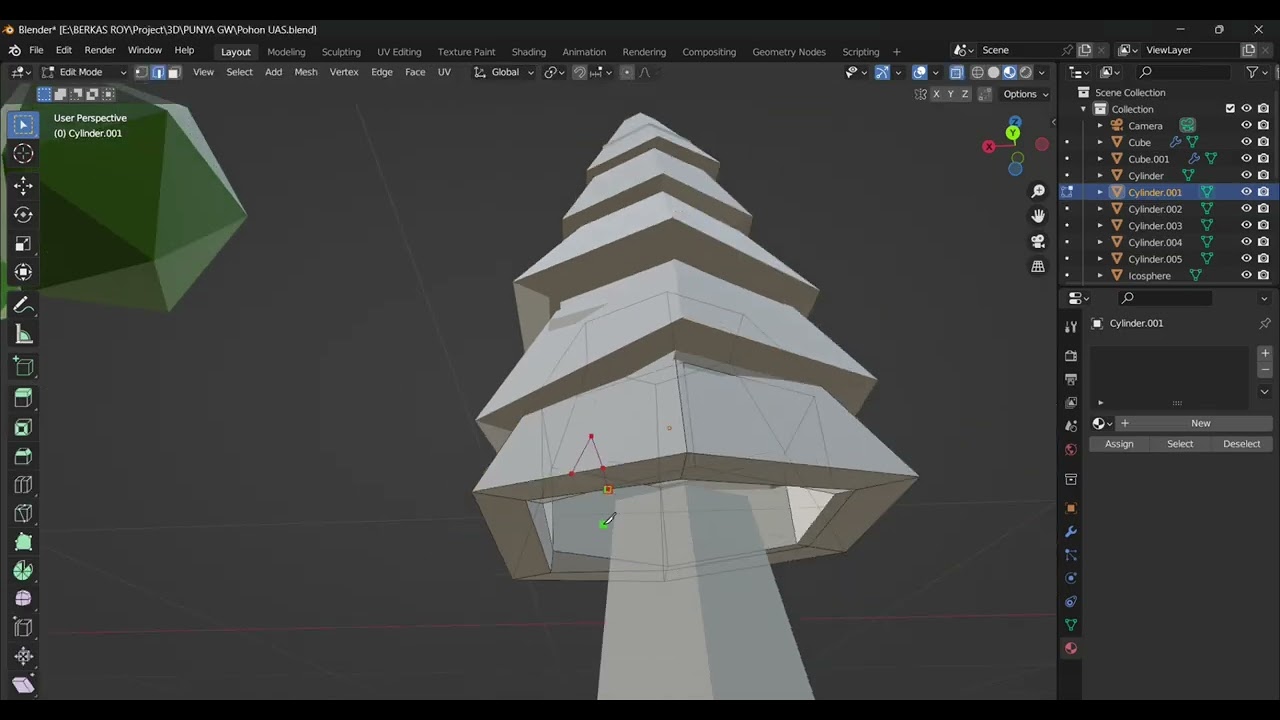Select the Extrude Region tool

pos(23,398)
